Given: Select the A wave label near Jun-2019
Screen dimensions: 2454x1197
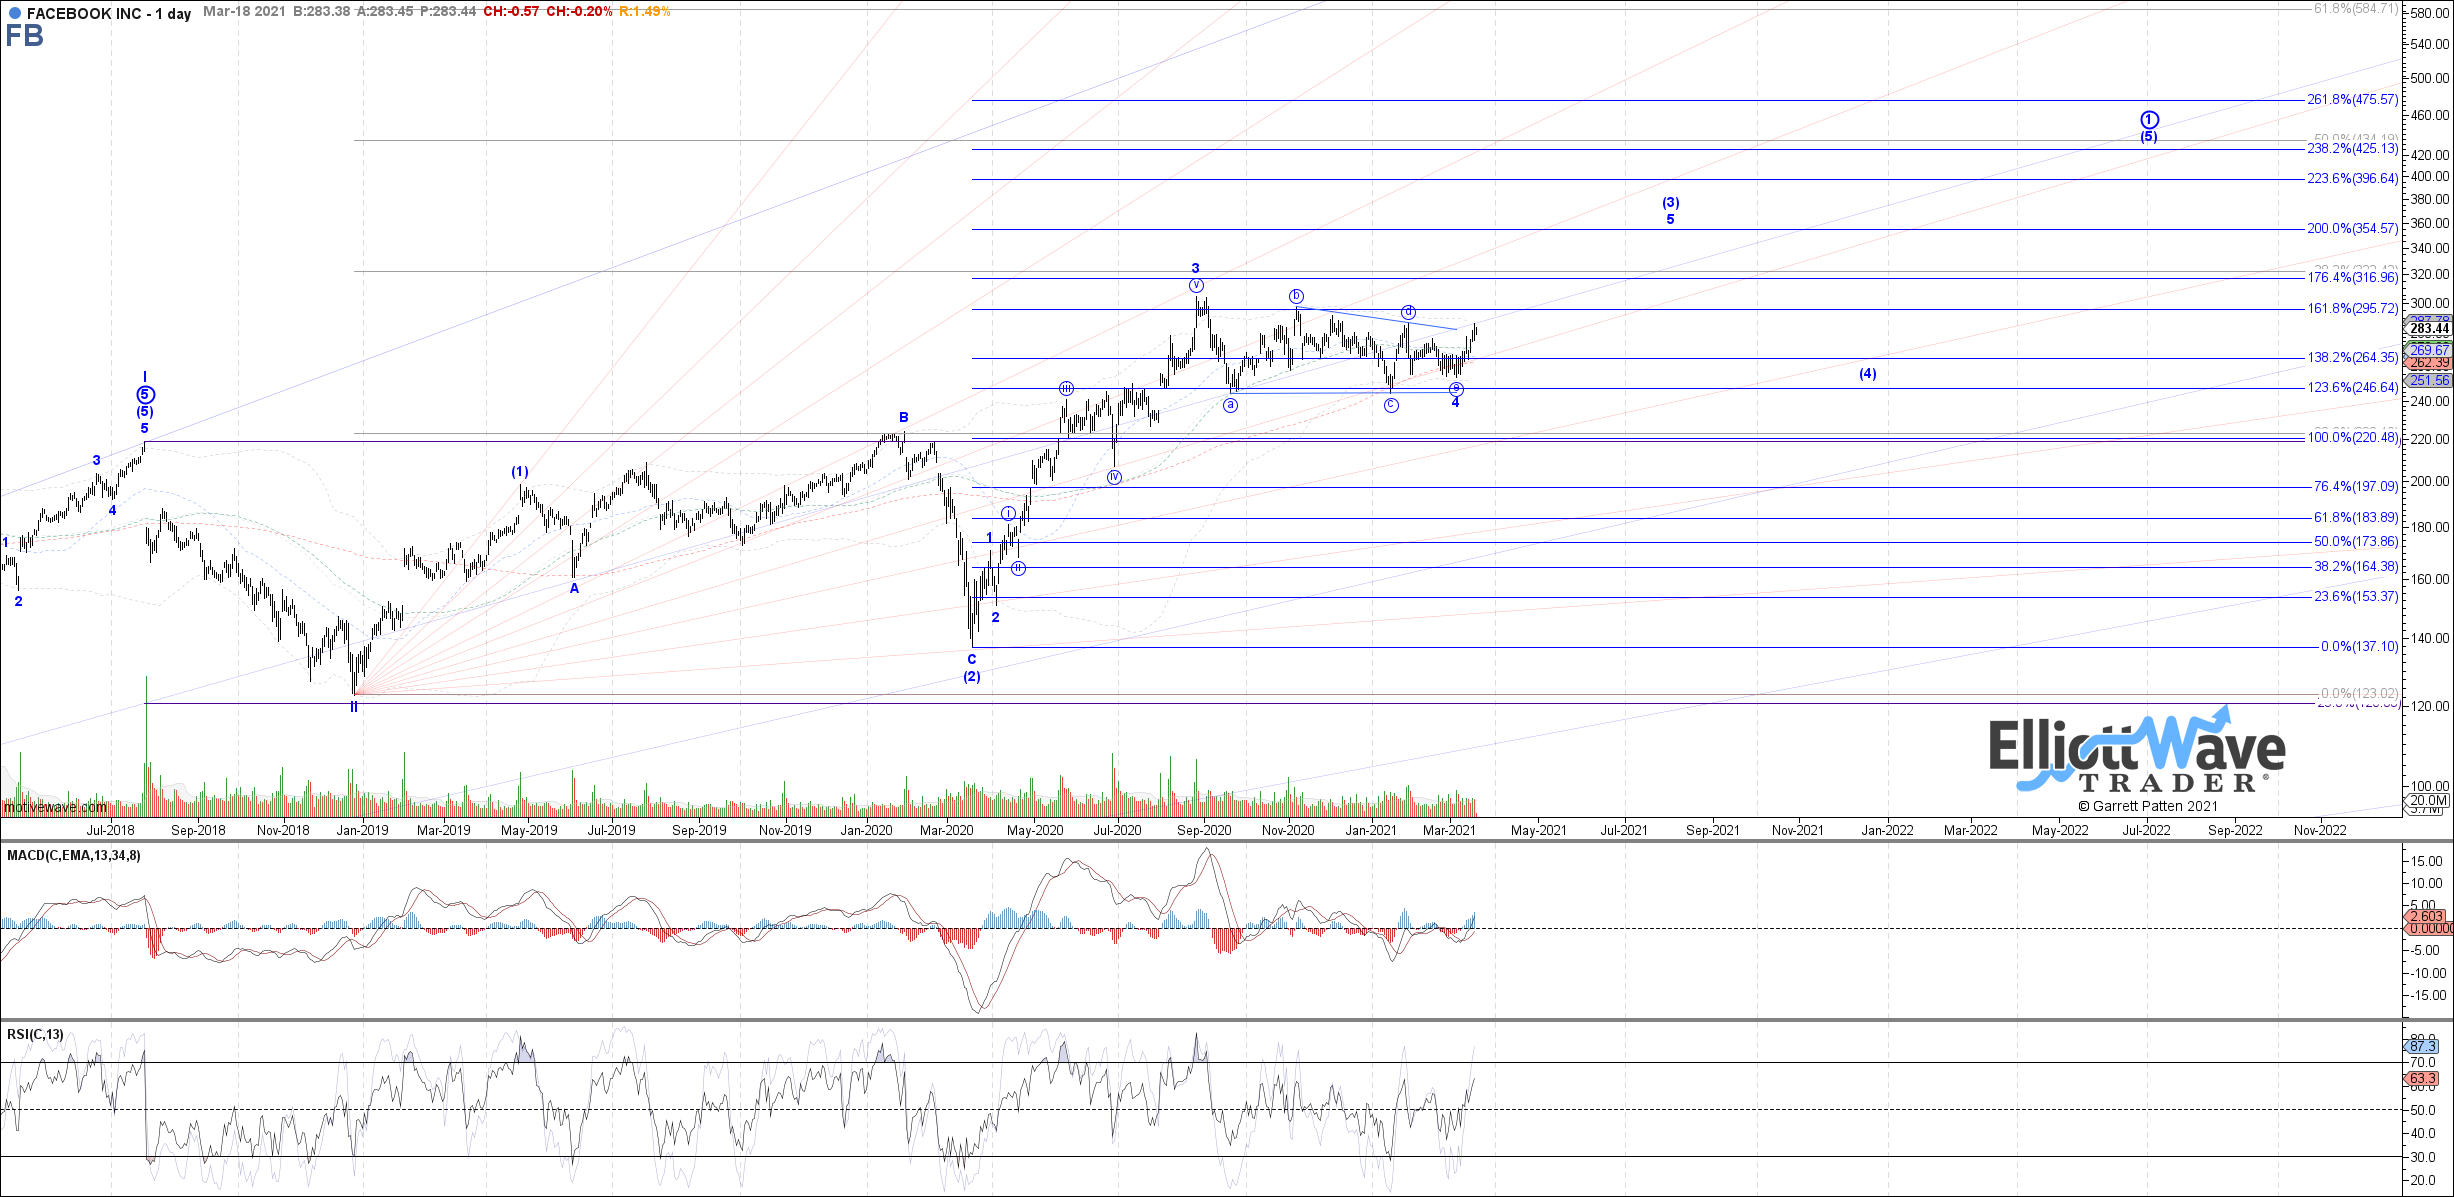Looking at the screenshot, I should [x=575, y=589].
